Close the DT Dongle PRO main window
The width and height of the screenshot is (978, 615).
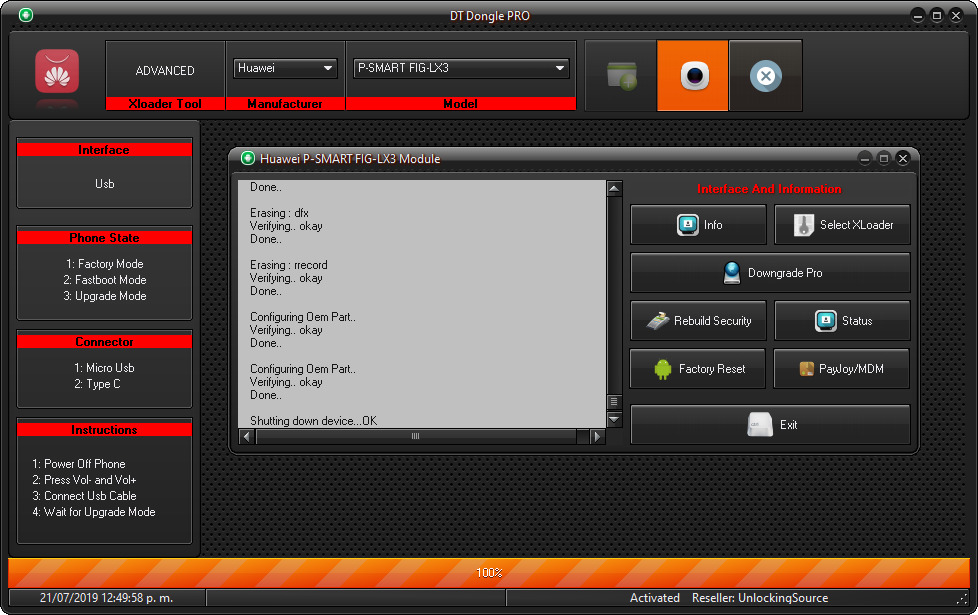pyautogui.click(x=956, y=16)
